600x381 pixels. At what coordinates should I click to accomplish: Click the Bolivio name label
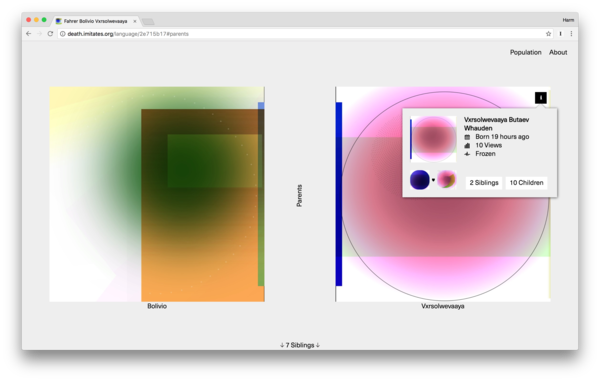[157, 306]
